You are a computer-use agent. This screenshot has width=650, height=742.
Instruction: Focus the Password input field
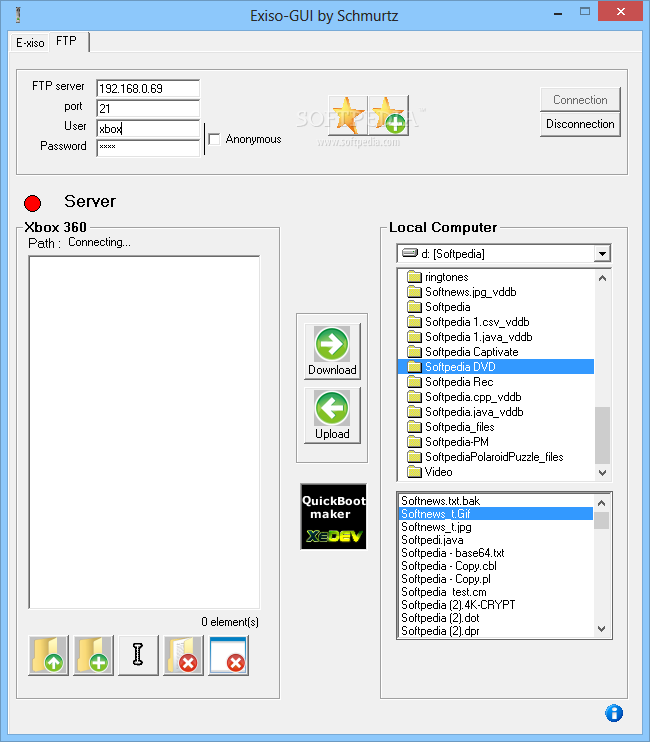(x=148, y=148)
